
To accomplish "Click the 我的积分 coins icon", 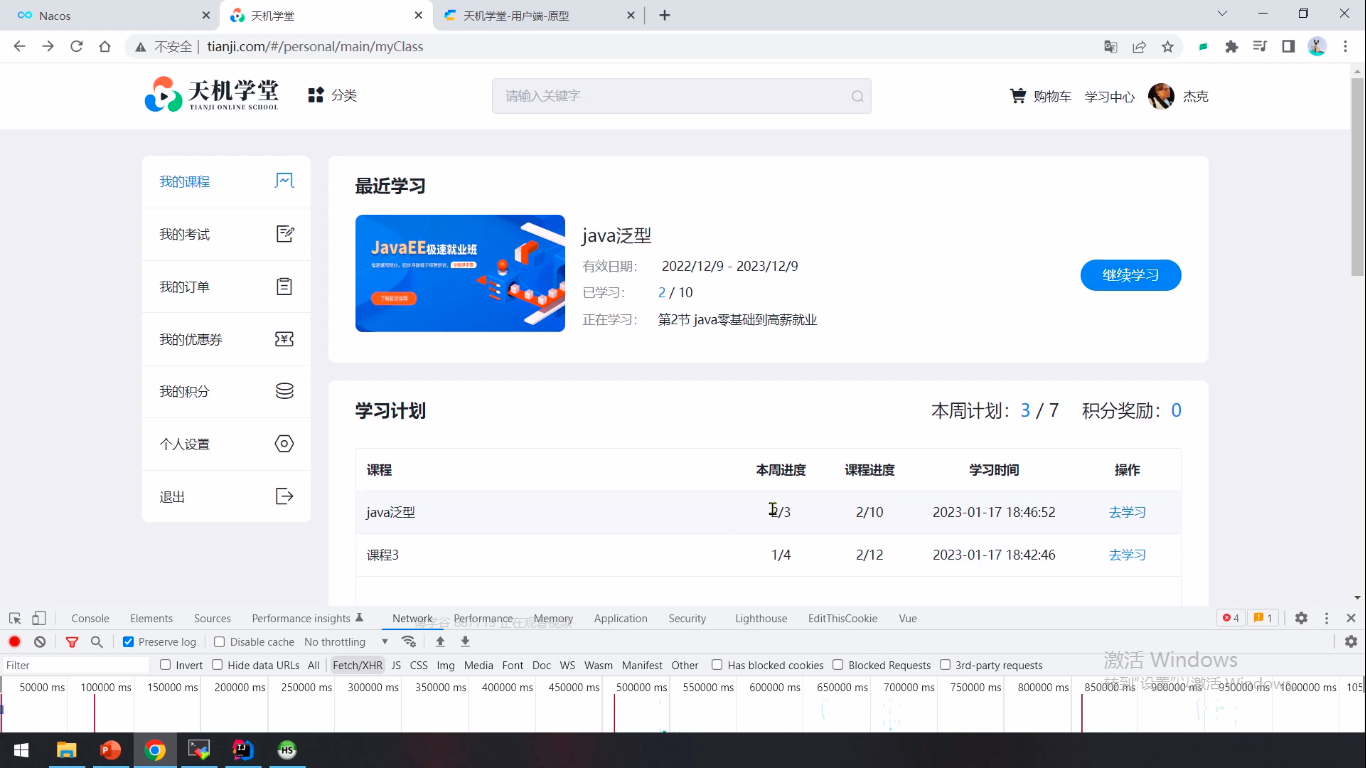I will tap(284, 391).
